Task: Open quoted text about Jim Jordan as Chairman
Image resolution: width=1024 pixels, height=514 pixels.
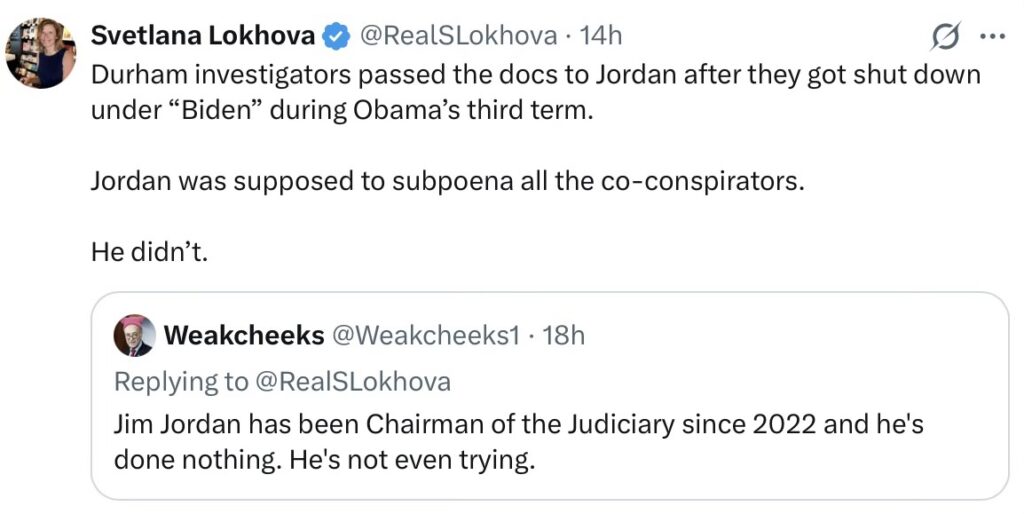Action: point(518,425)
